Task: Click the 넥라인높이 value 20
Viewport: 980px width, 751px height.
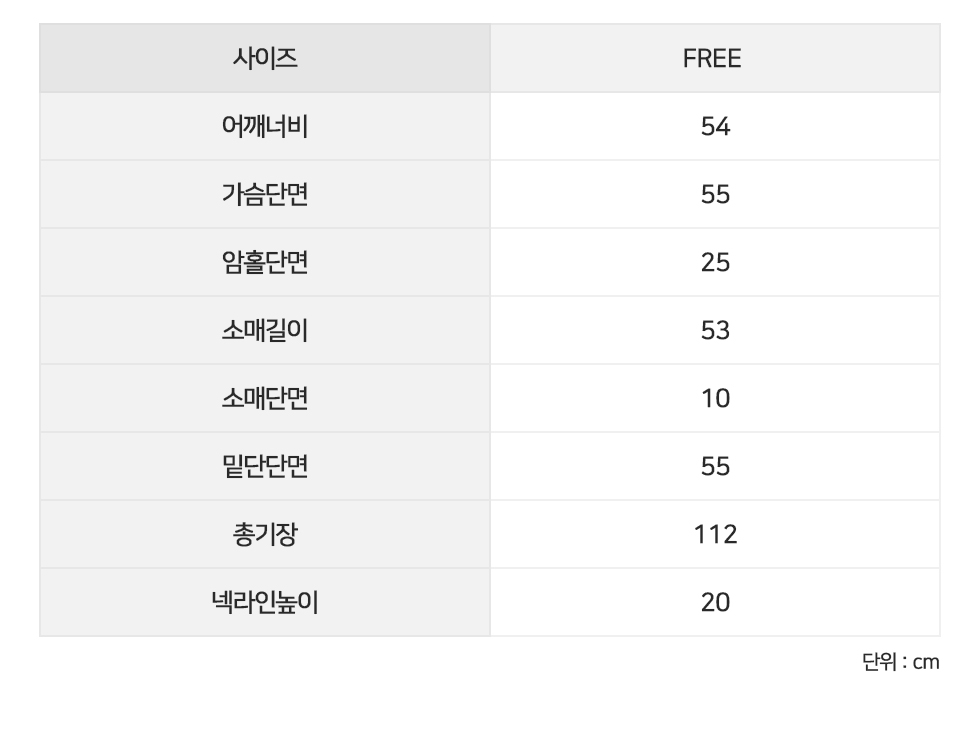Action: pos(715,603)
